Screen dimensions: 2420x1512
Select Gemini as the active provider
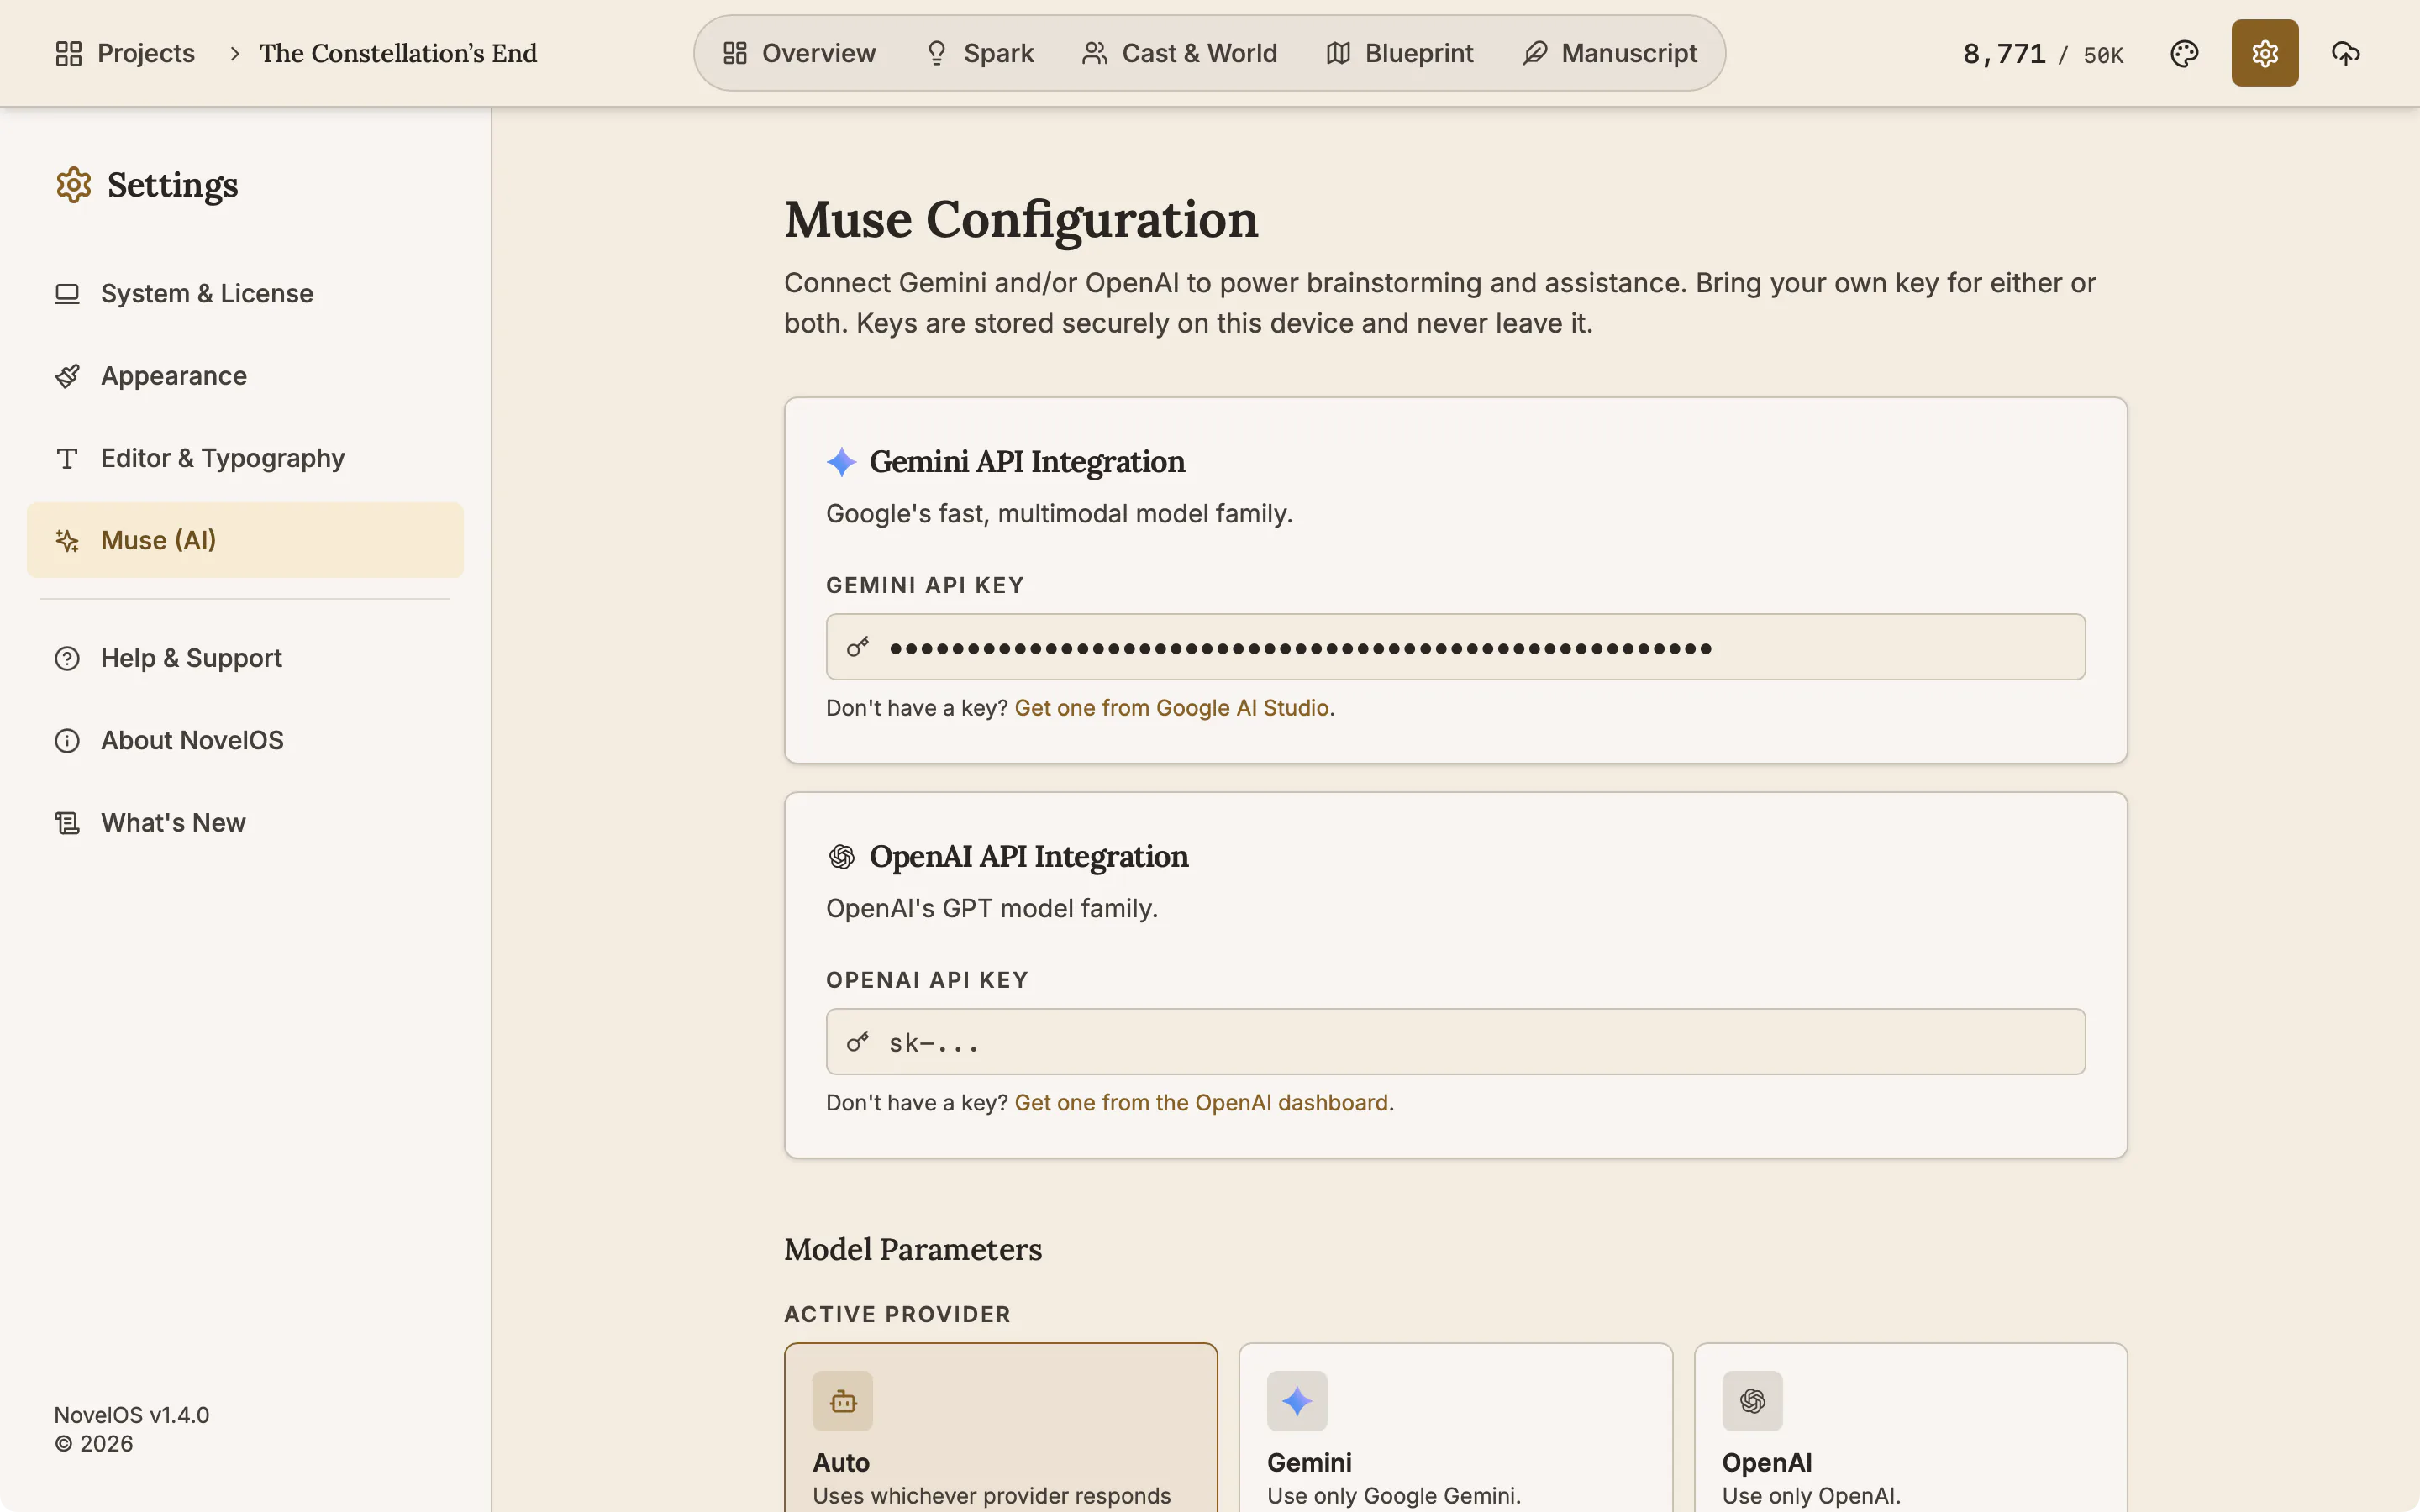1455,1427
